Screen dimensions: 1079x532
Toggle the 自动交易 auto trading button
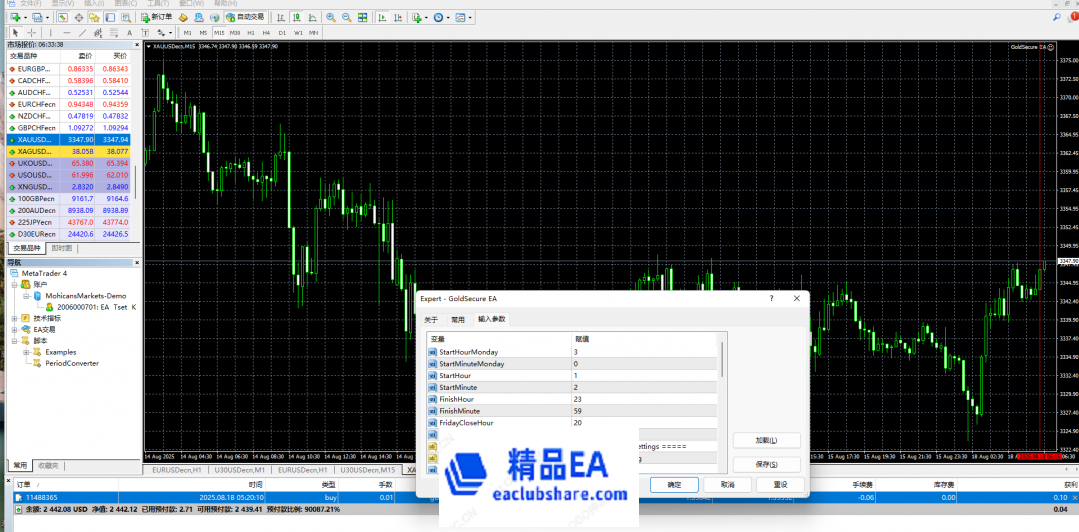pos(245,17)
